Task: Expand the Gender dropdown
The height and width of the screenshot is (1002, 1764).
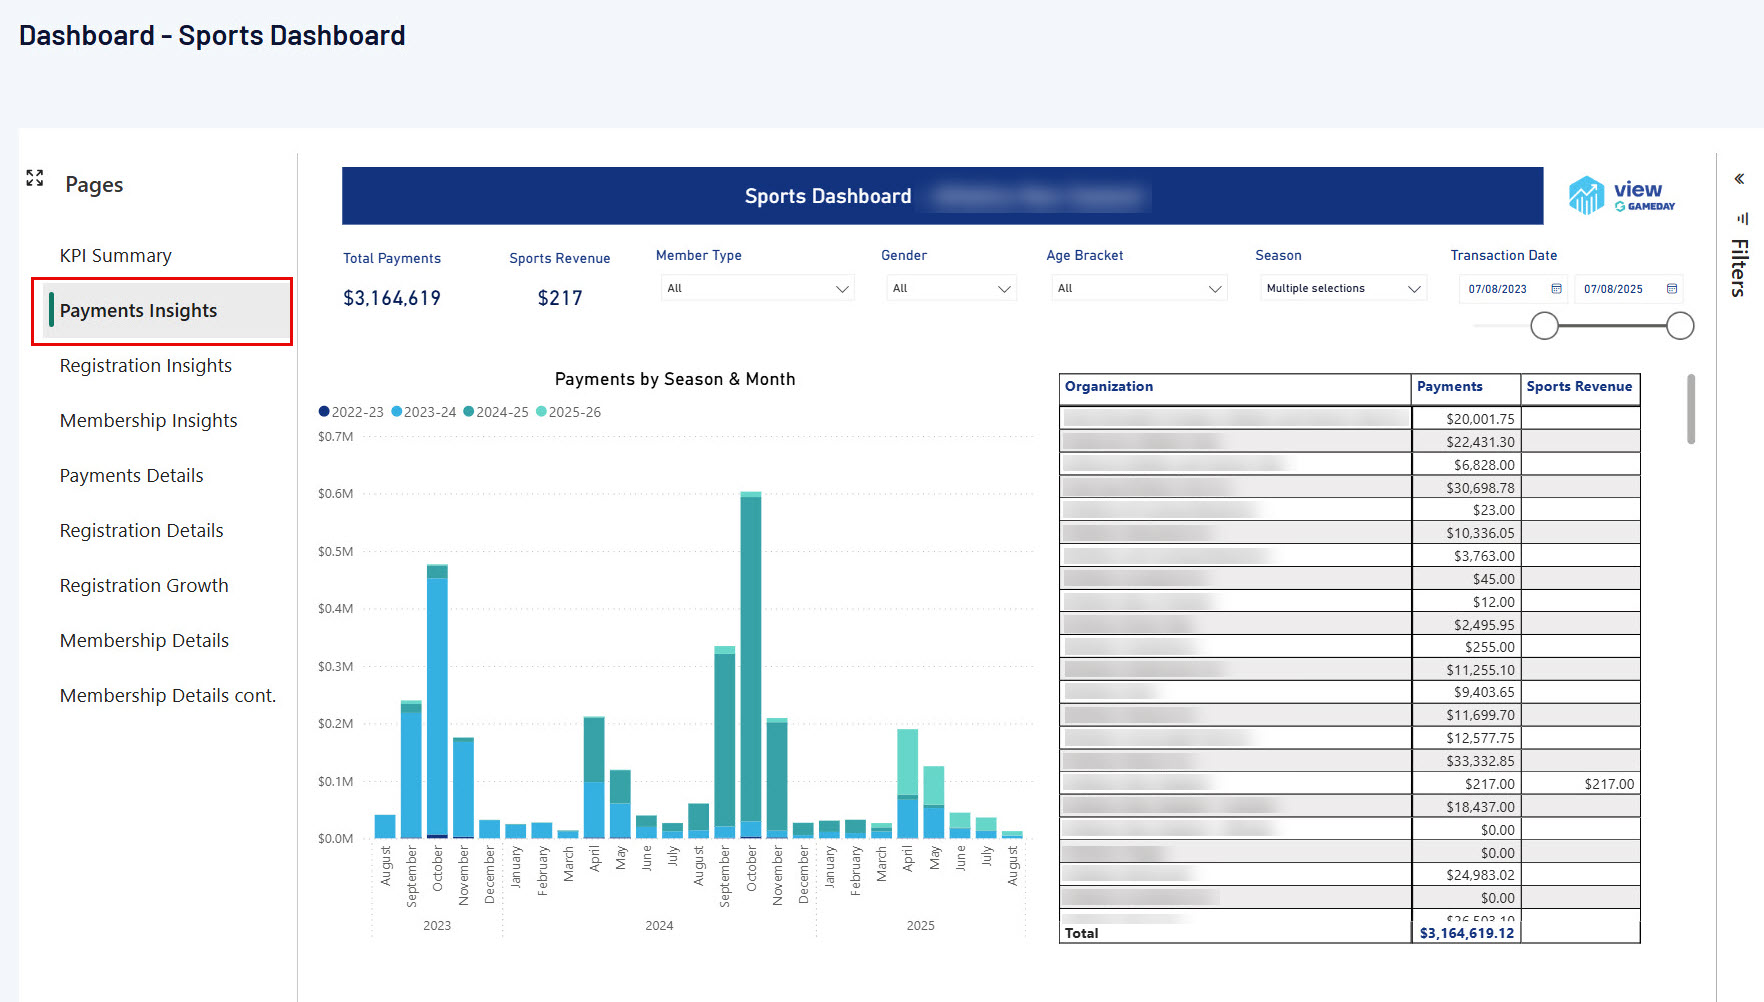Action: click(x=951, y=288)
